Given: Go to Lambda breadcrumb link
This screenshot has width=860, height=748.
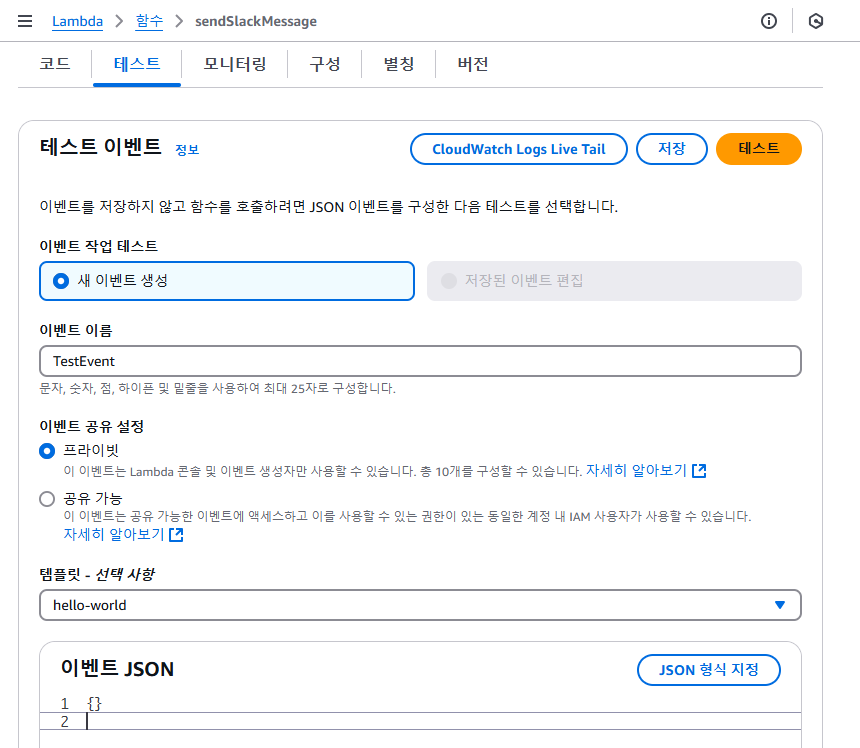Looking at the screenshot, I should point(77,21).
